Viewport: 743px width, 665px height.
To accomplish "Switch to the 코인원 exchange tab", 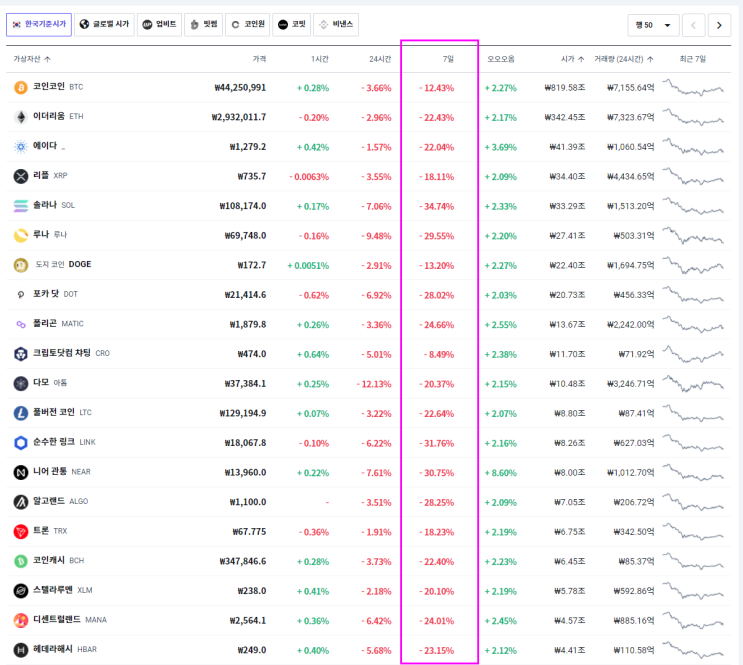I will (248, 25).
